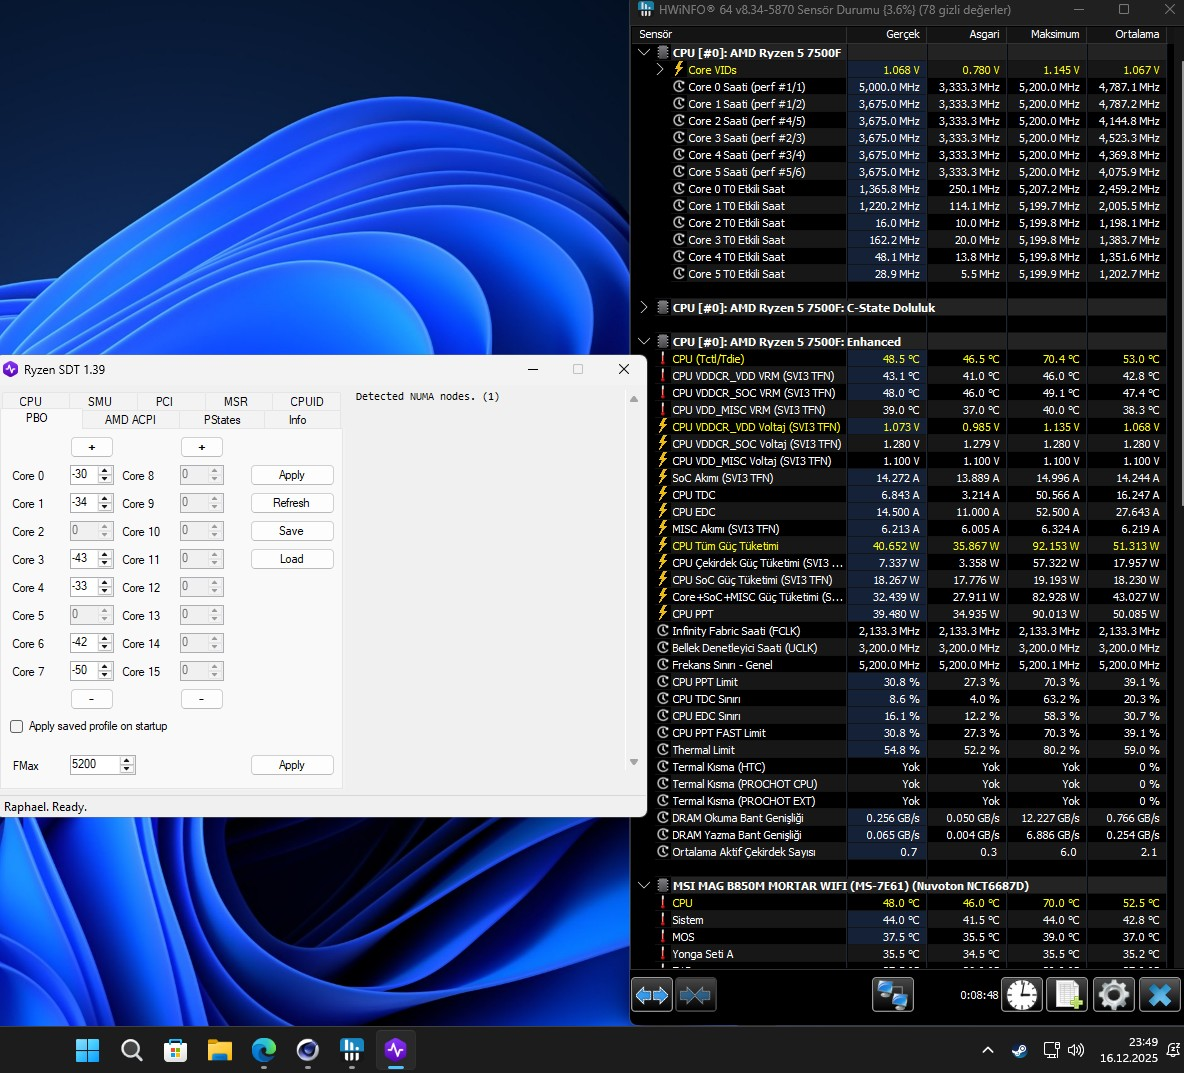Show hidden tray icons chevron
Image resolution: width=1184 pixels, height=1073 pixels.
point(988,1050)
